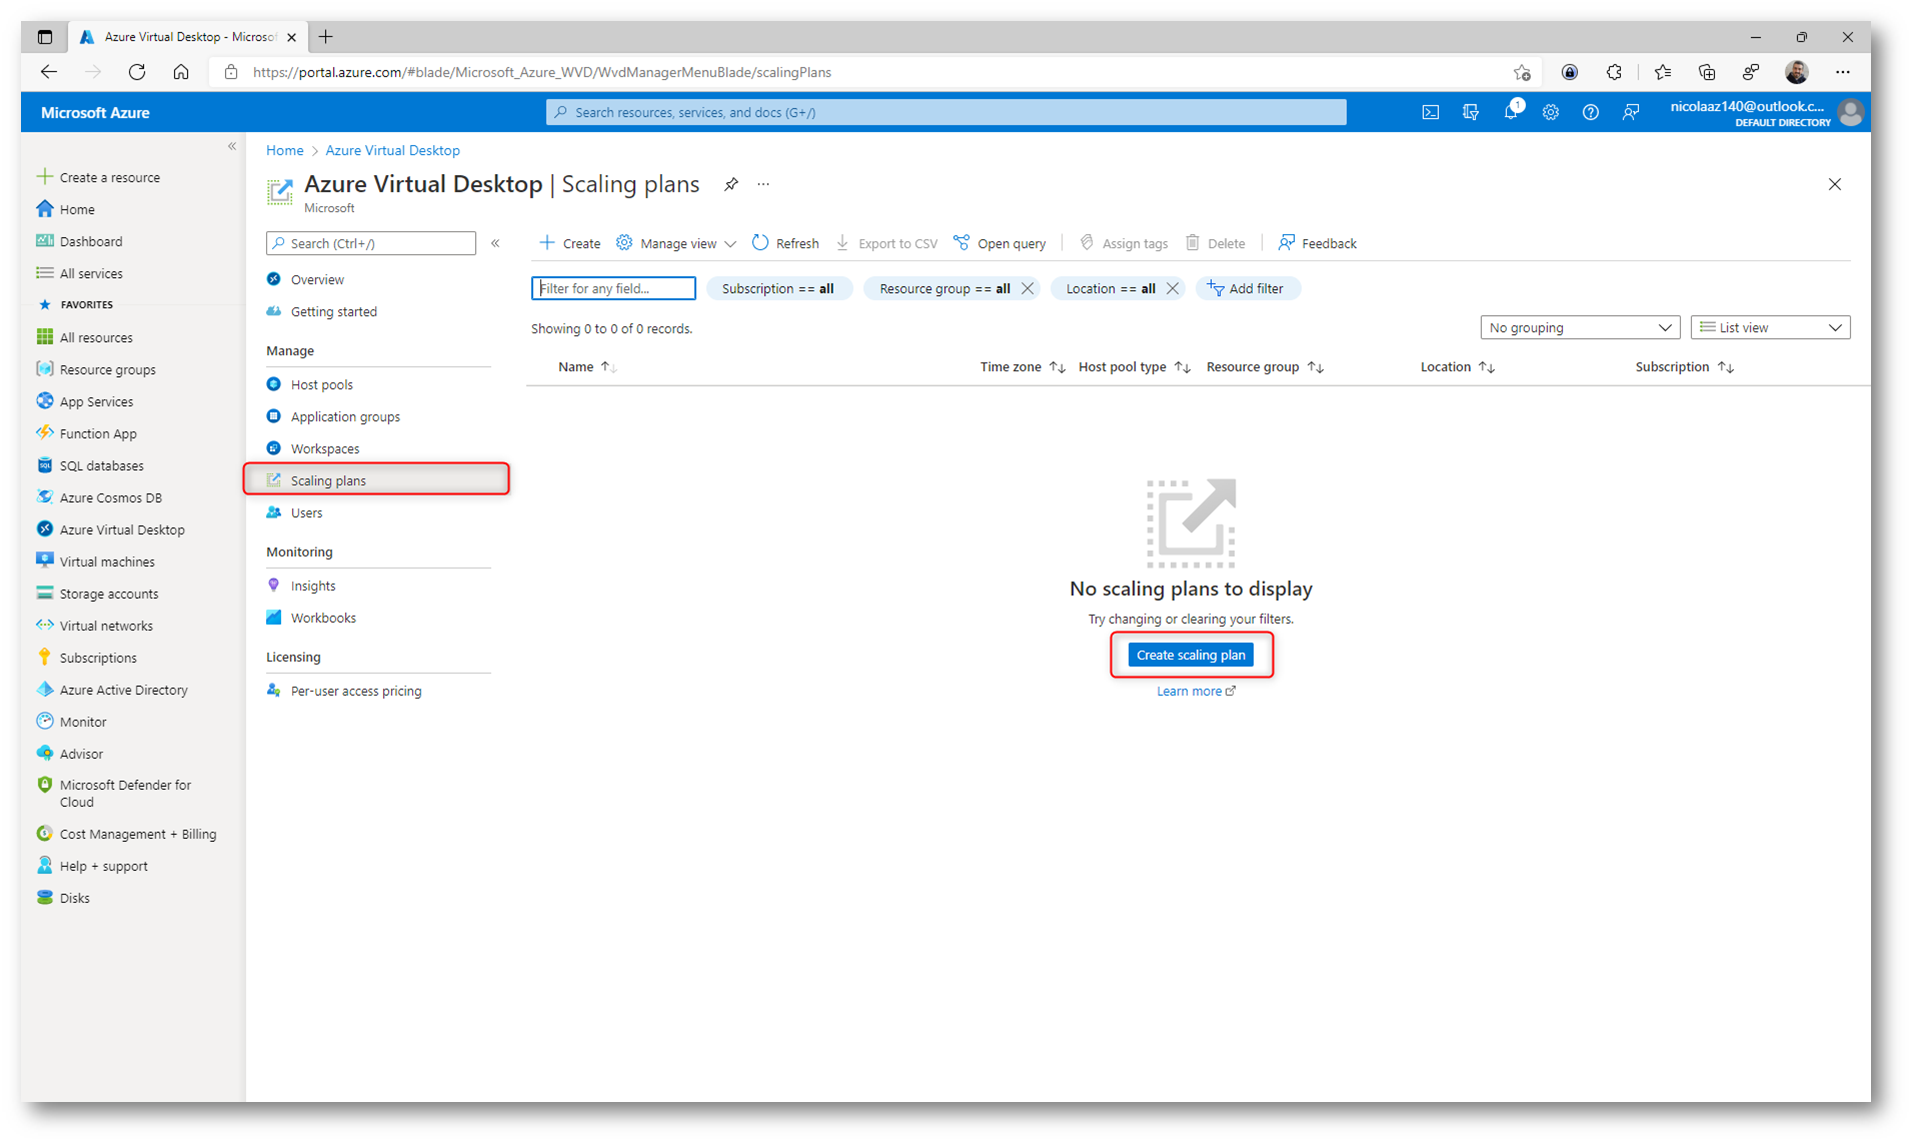Collapse the resource menu pane

coord(495,243)
